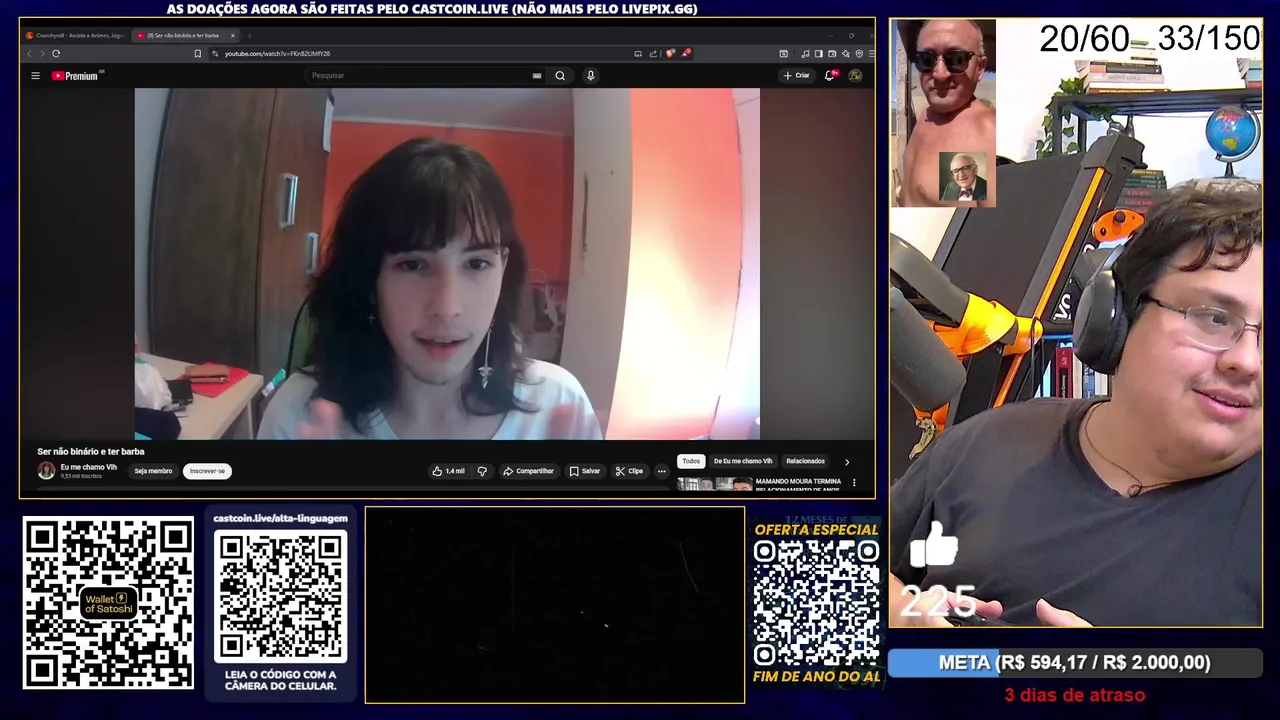The image size is (1280, 720).
Task: Click the 33/150 counter text
Action: 1208,39
